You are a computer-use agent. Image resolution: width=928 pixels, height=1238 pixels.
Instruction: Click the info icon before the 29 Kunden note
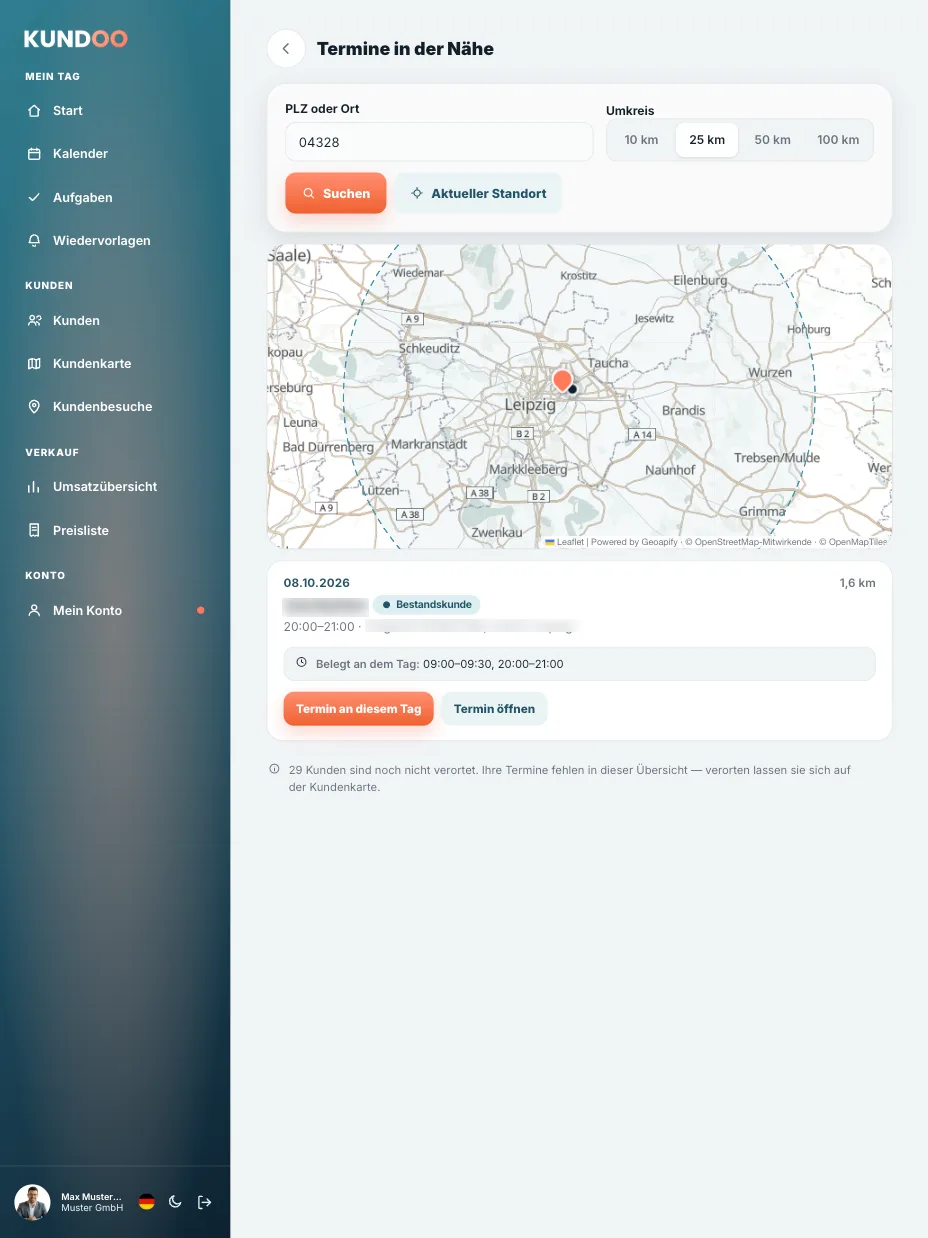(274, 770)
